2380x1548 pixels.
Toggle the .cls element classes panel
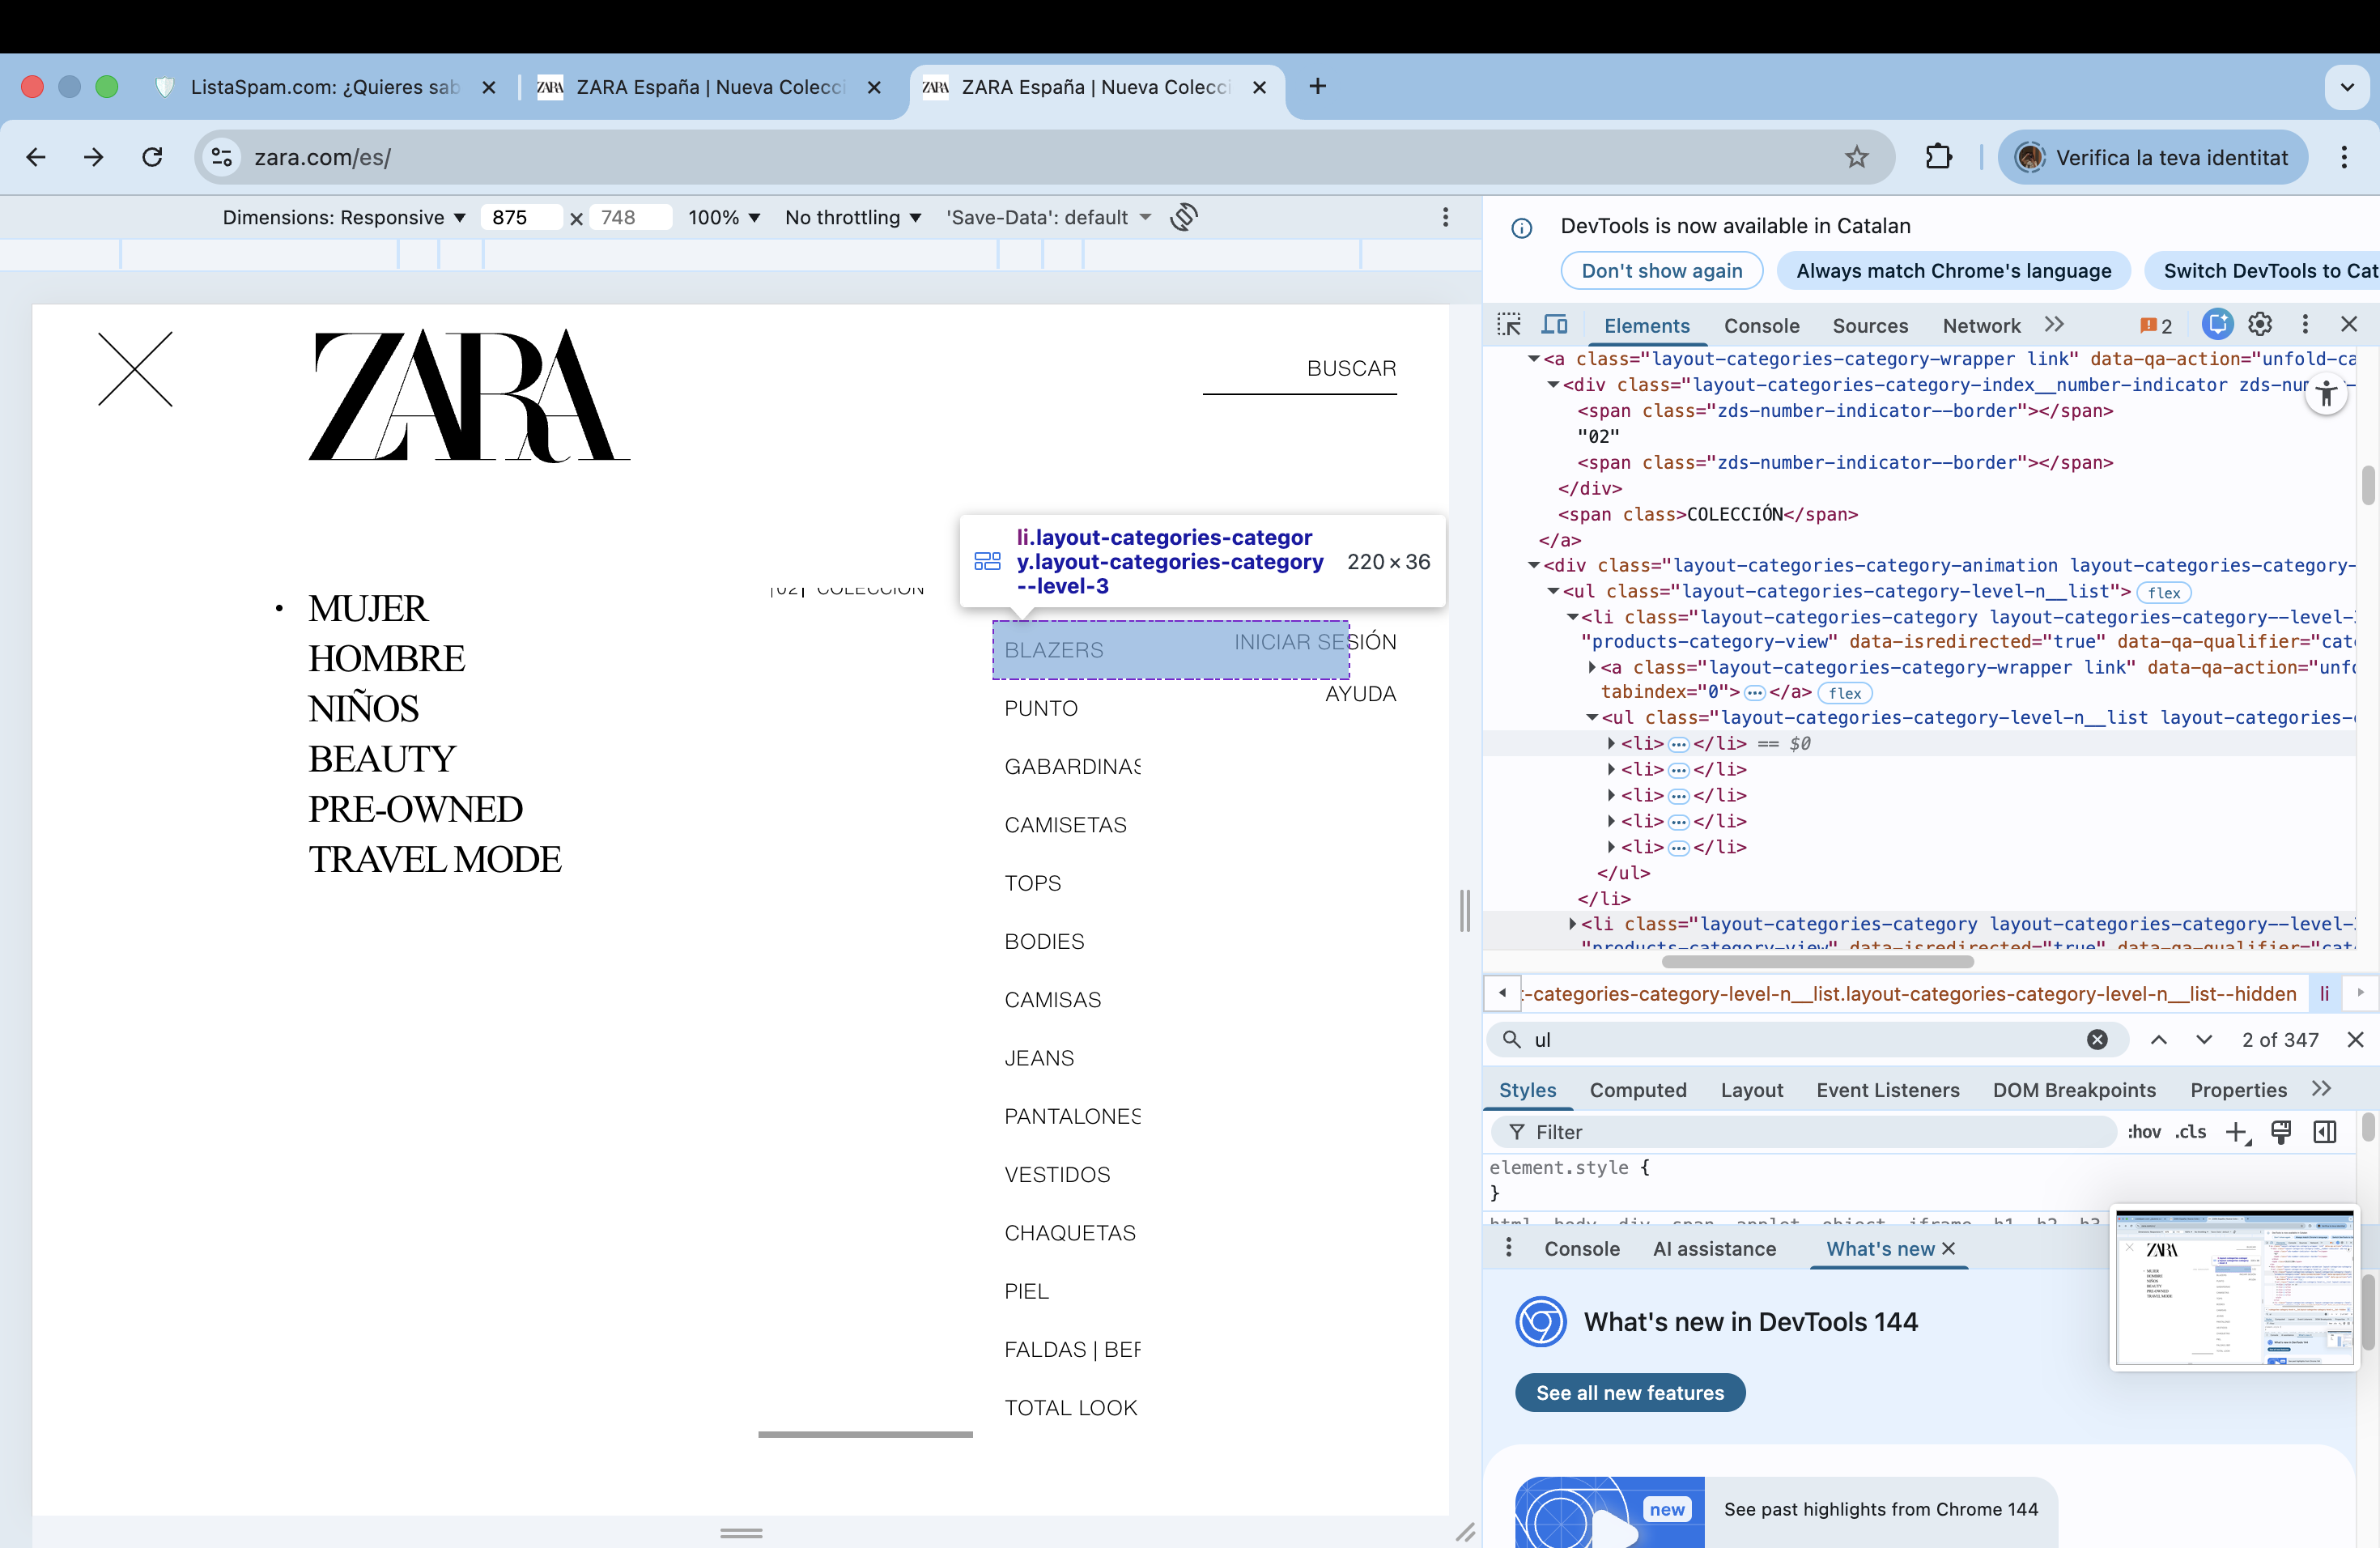click(2190, 1132)
